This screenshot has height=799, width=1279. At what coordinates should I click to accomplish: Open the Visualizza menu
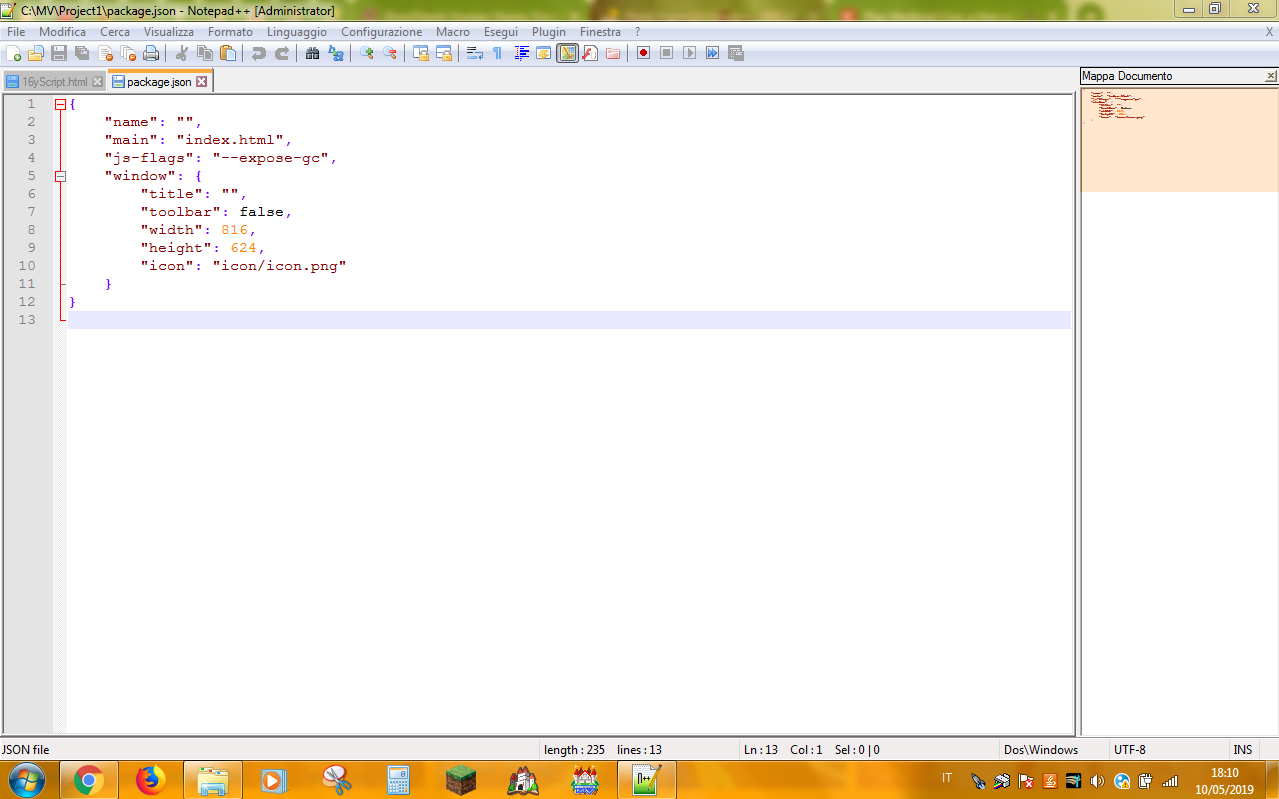[169, 32]
